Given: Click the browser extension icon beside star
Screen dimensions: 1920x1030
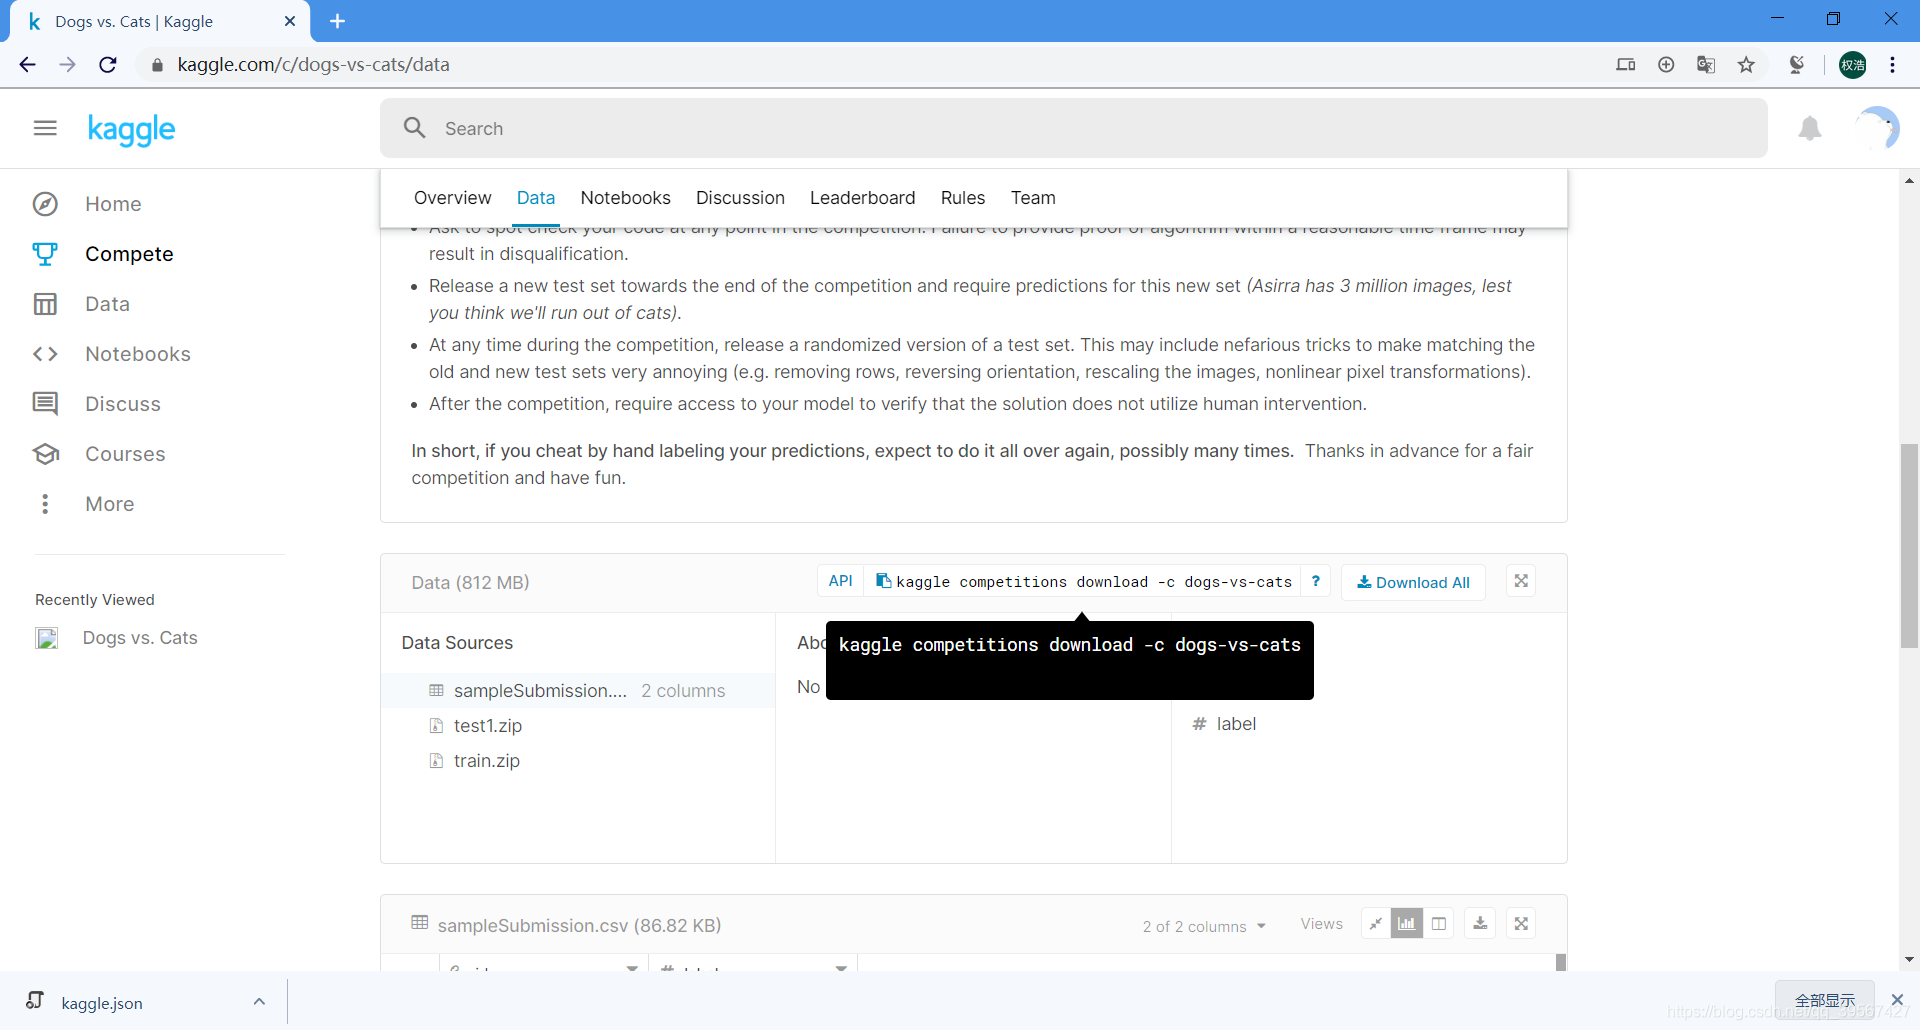Looking at the screenshot, I should pyautogui.click(x=1796, y=65).
